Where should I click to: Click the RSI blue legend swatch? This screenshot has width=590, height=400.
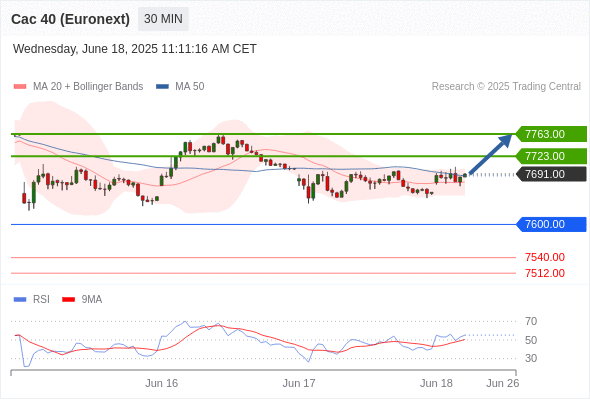[x=20, y=300]
